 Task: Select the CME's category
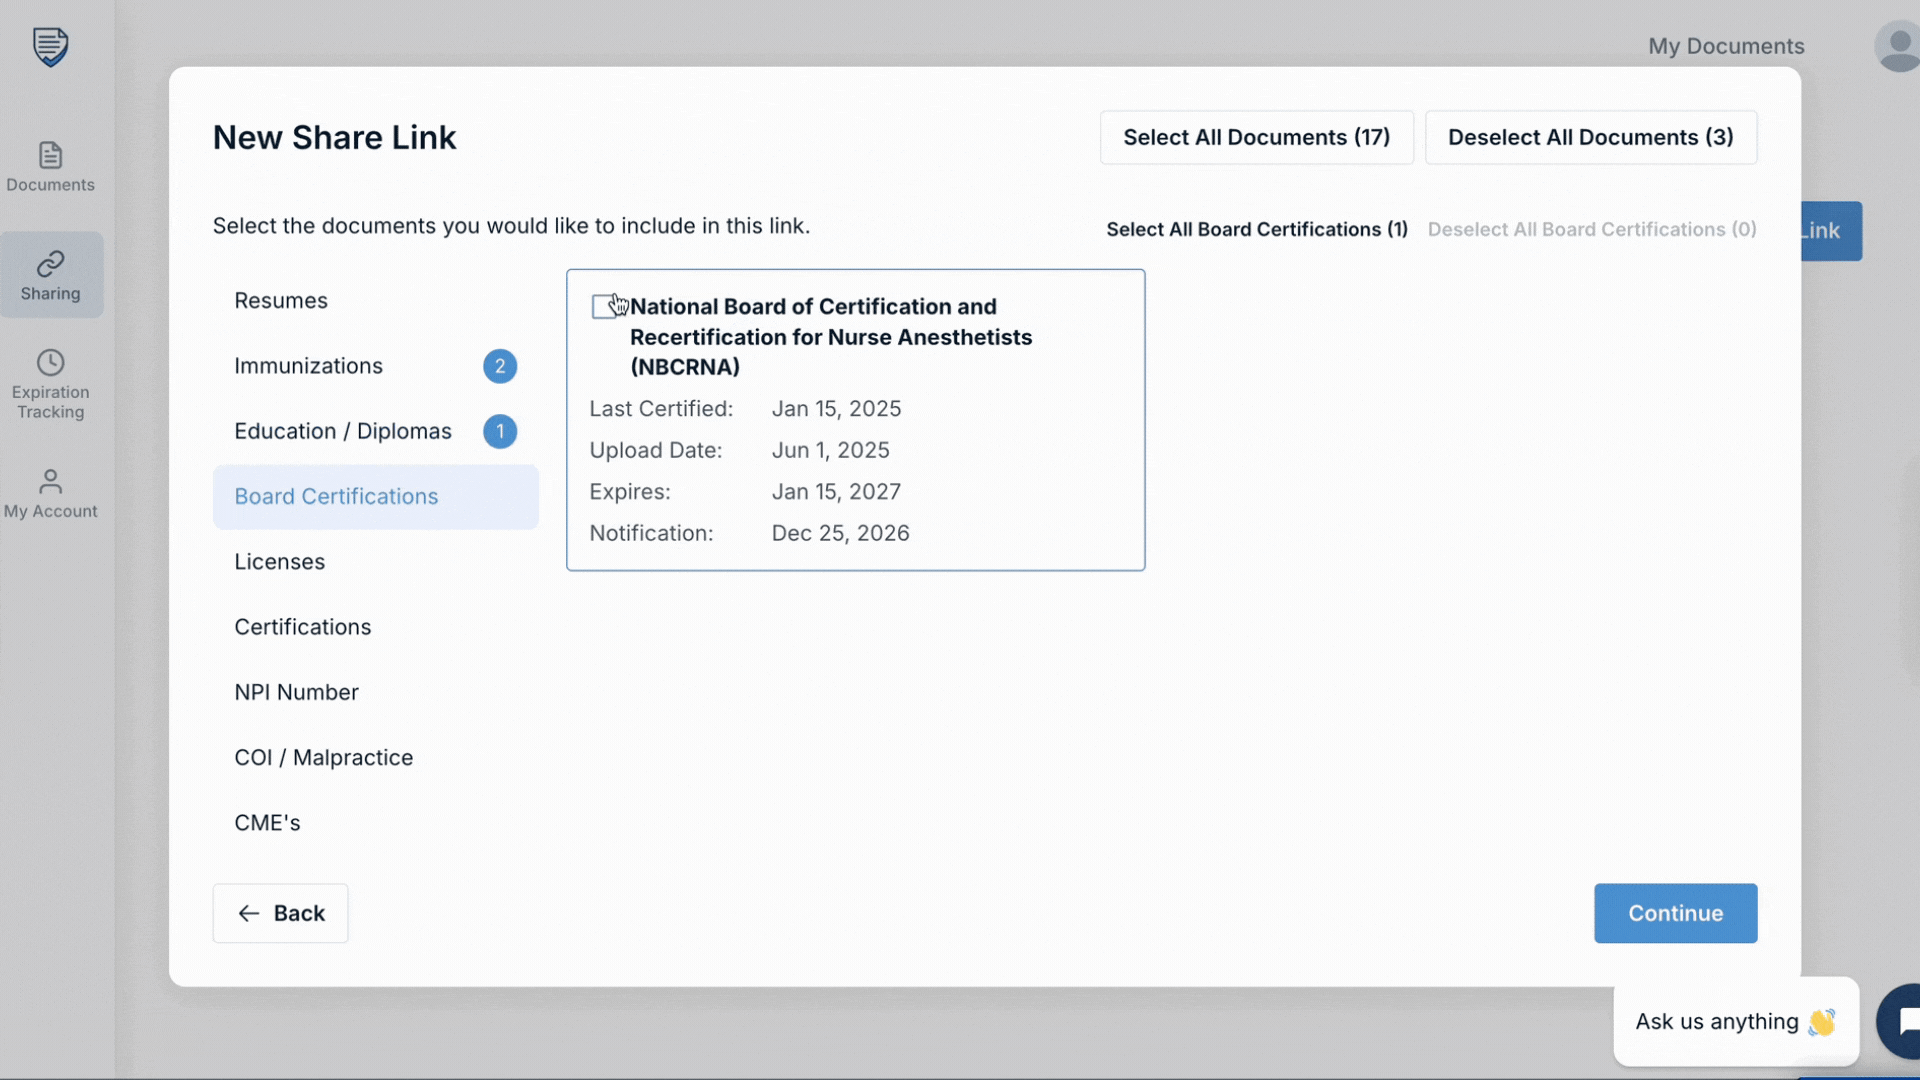376,823
